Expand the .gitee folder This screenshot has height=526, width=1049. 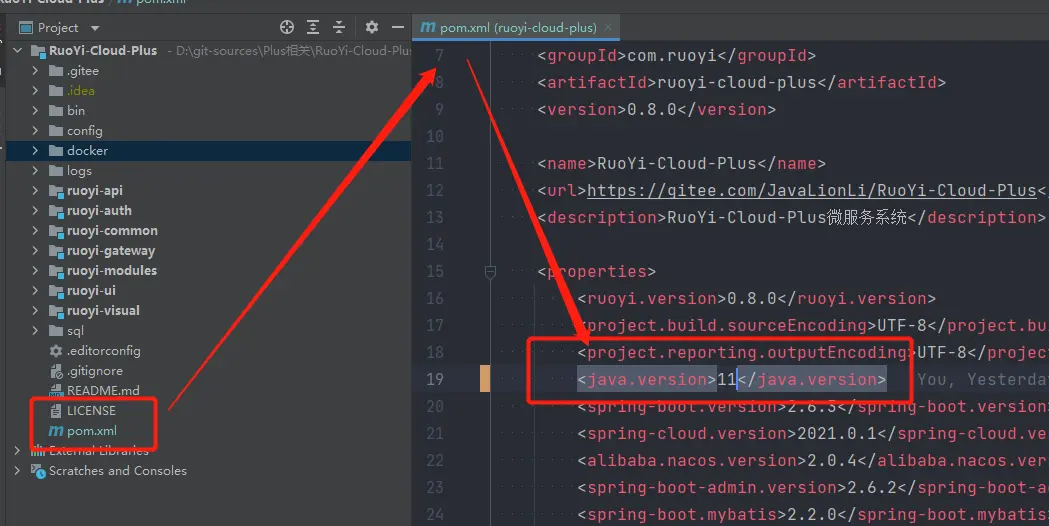pos(35,70)
